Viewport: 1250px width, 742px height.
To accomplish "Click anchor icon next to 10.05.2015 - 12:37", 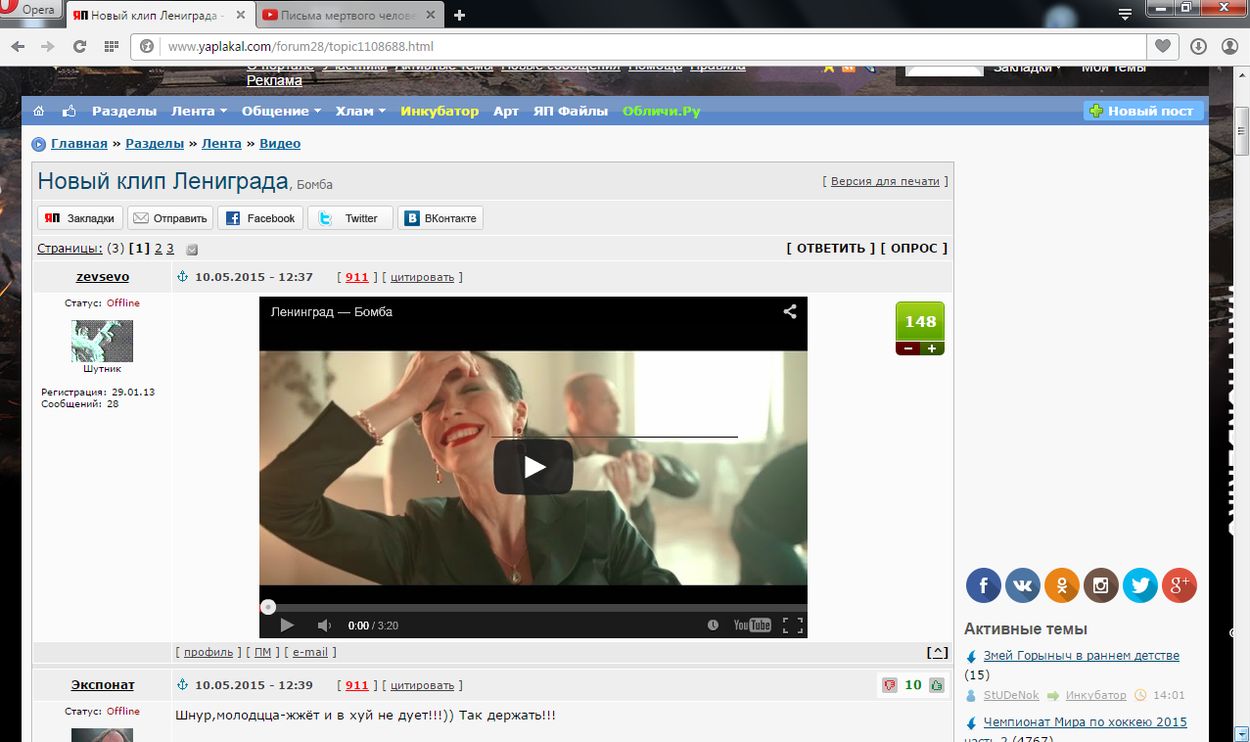I will click(182, 277).
